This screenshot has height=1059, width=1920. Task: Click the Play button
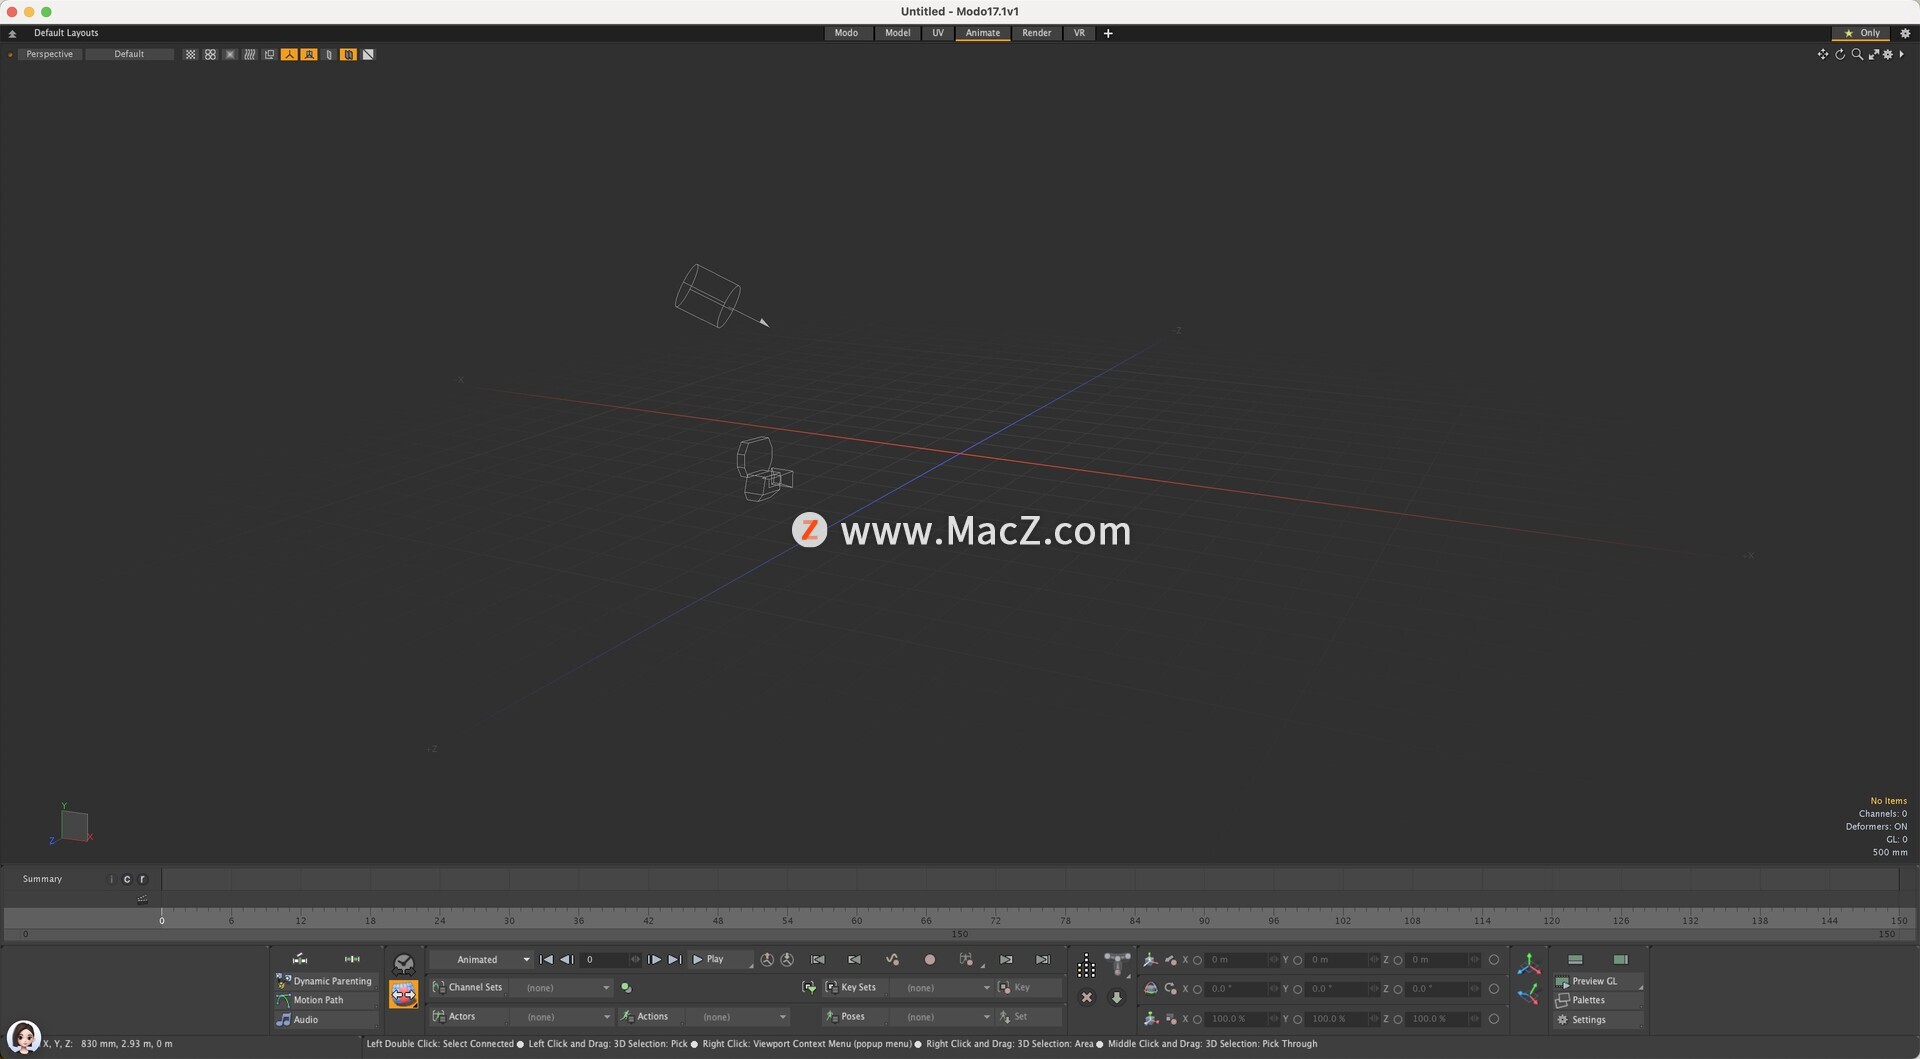point(720,960)
